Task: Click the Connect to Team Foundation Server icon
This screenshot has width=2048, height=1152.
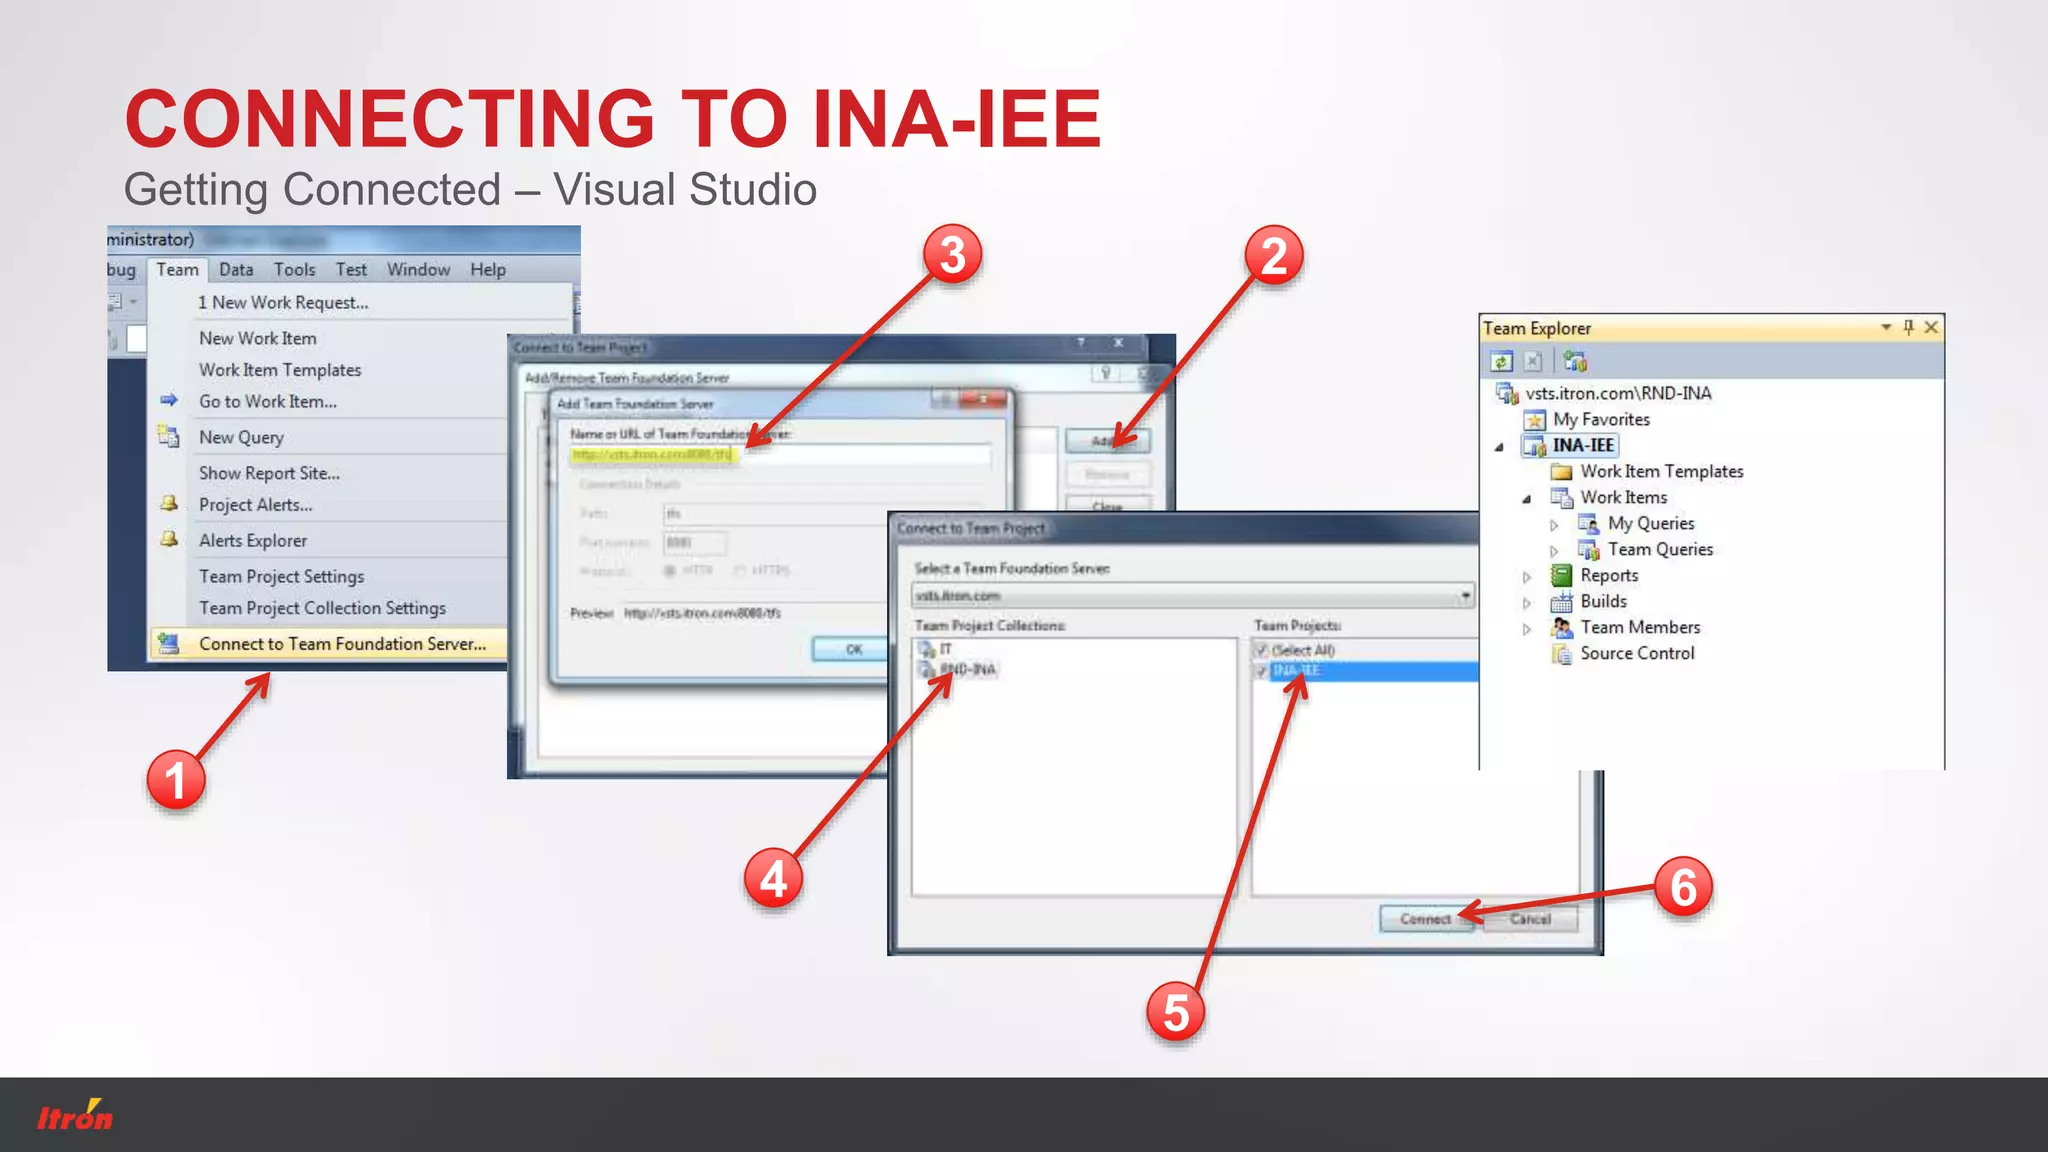Action: (x=168, y=644)
